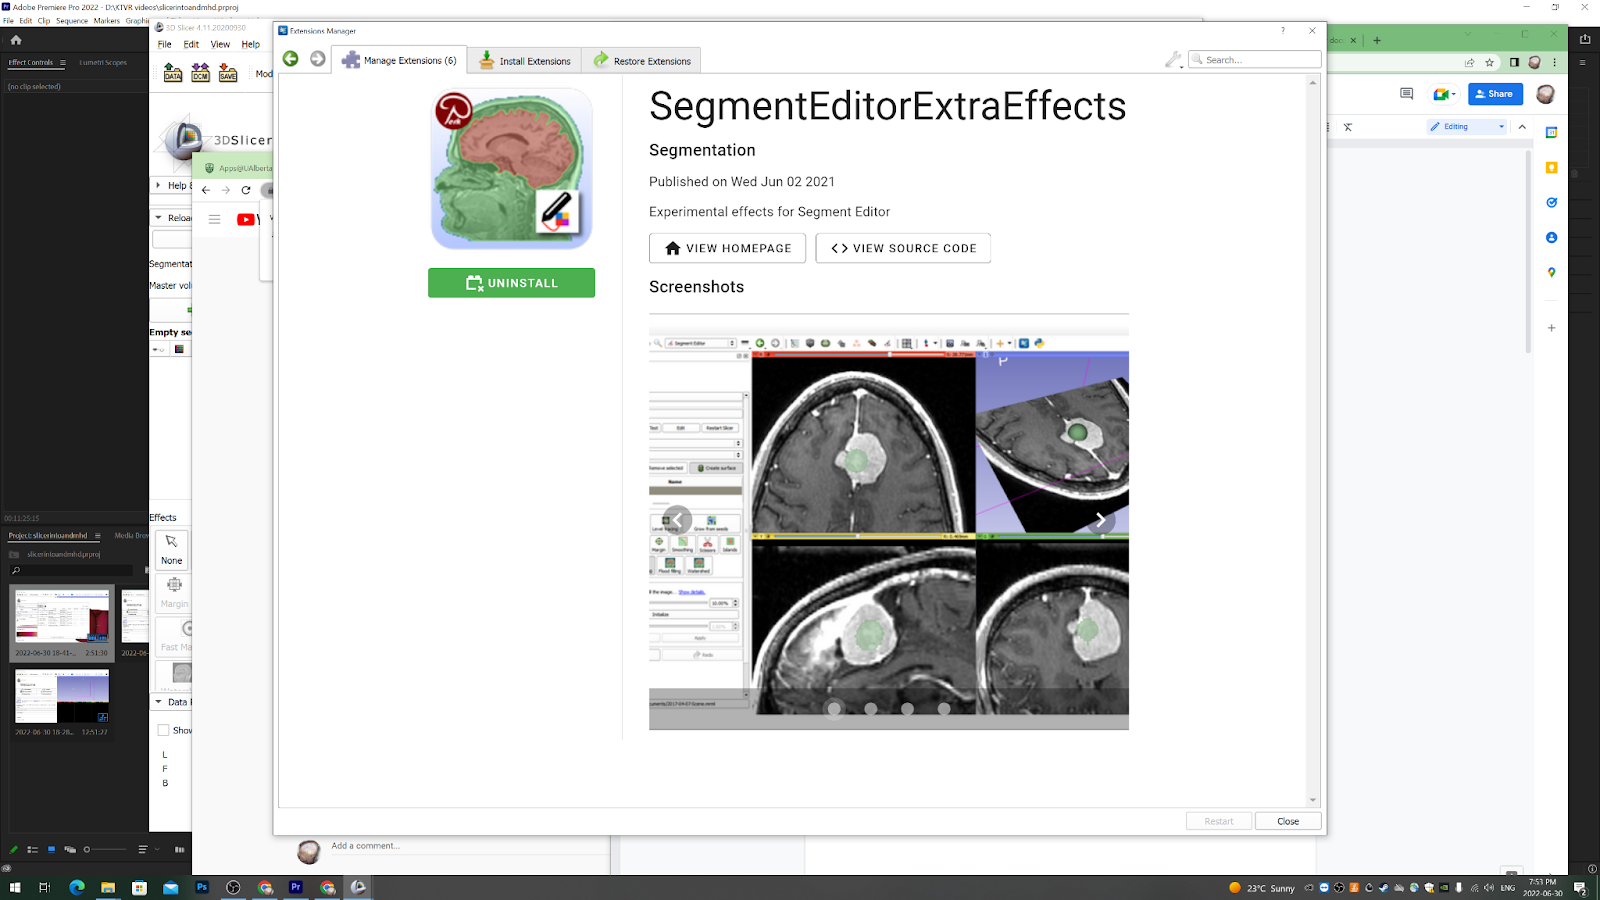The width and height of the screenshot is (1600, 900).
Task: Open the wrench settings icon in Extensions Manager
Action: pyautogui.click(x=1173, y=60)
